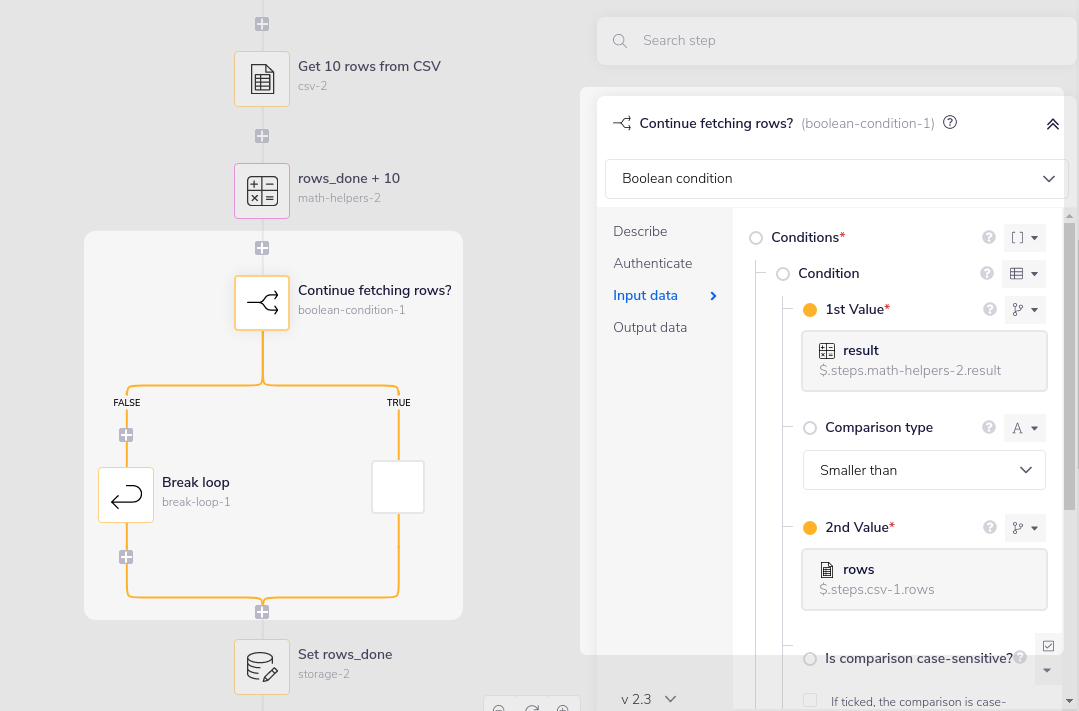The width and height of the screenshot is (1079, 711).
Task: Tick the case-sensitive comparison checkbox
Action: (810, 700)
